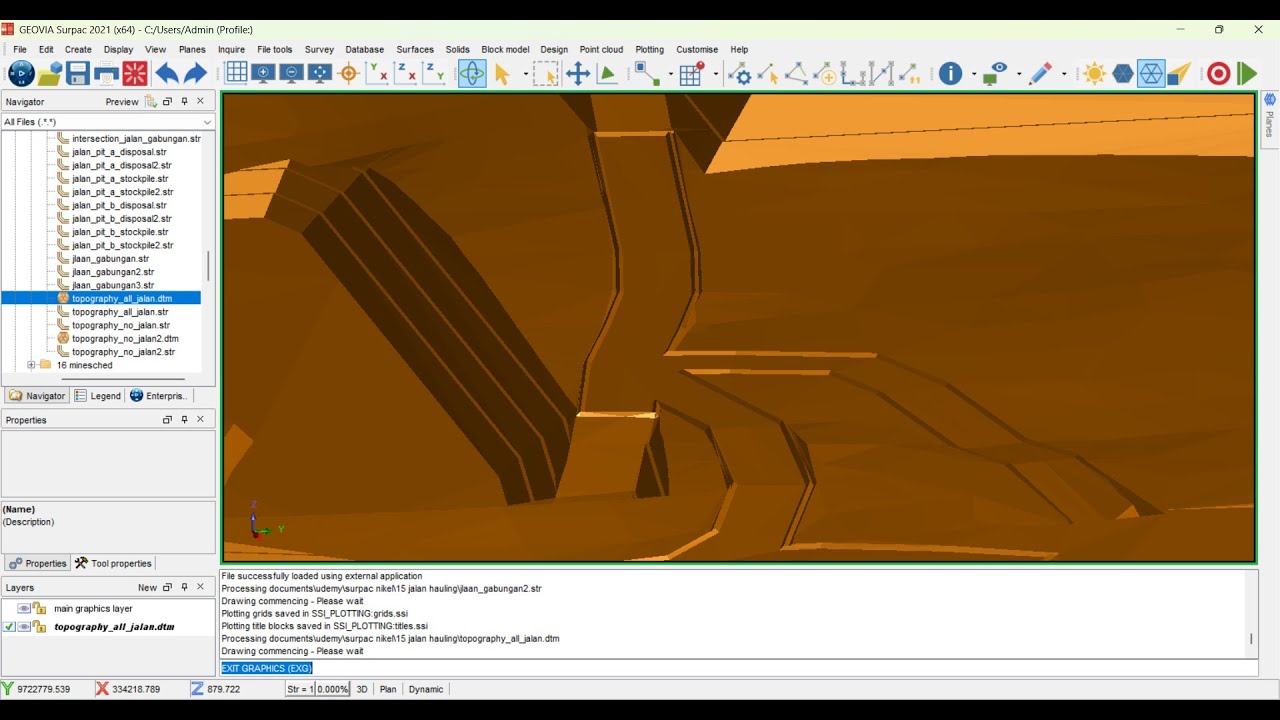Click the orange crosshair target icon

click(x=349, y=73)
